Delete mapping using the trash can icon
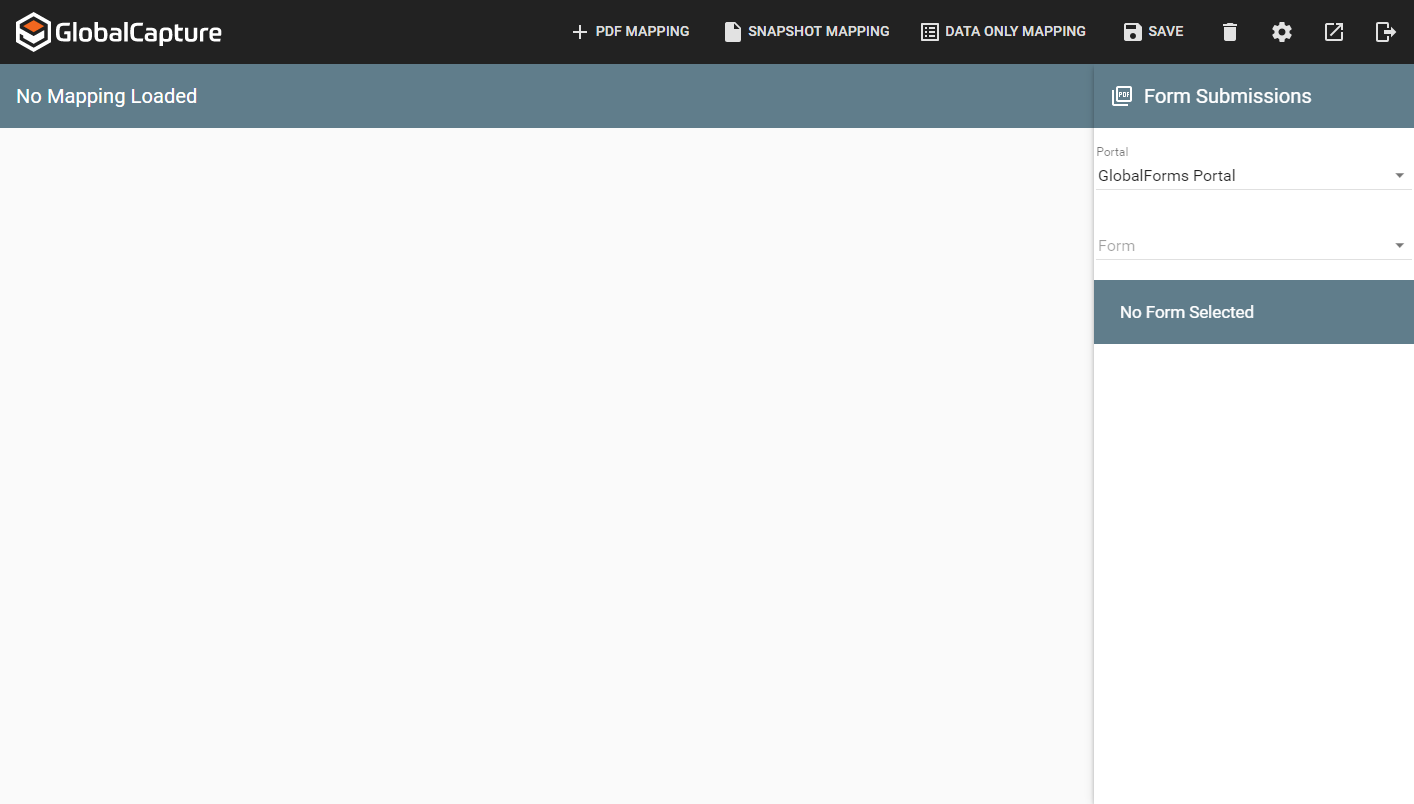This screenshot has width=1414, height=804. [1230, 32]
